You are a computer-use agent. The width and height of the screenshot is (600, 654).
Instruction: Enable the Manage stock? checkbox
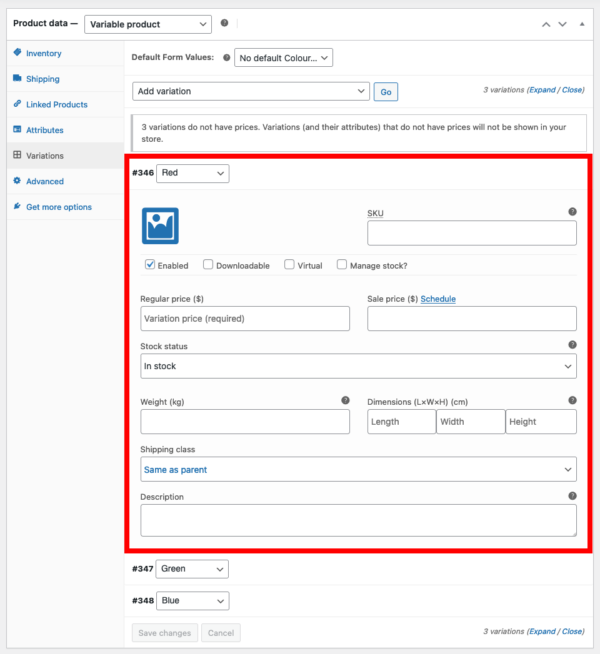click(x=342, y=265)
